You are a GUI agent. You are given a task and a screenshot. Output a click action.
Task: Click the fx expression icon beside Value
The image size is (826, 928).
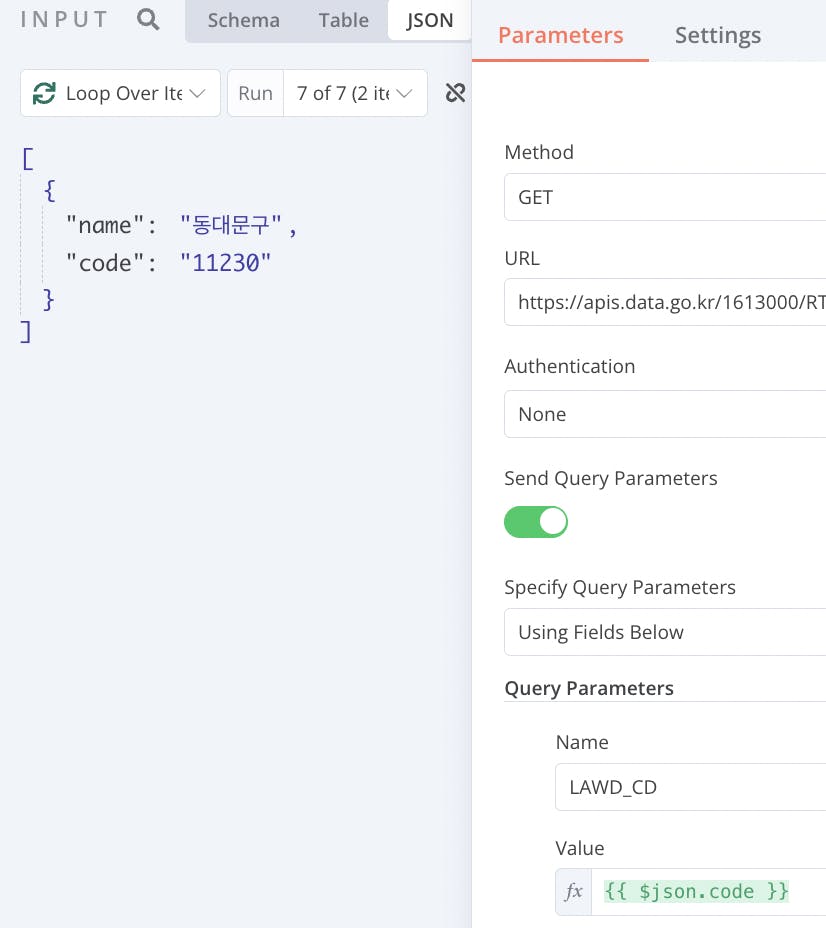574,891
